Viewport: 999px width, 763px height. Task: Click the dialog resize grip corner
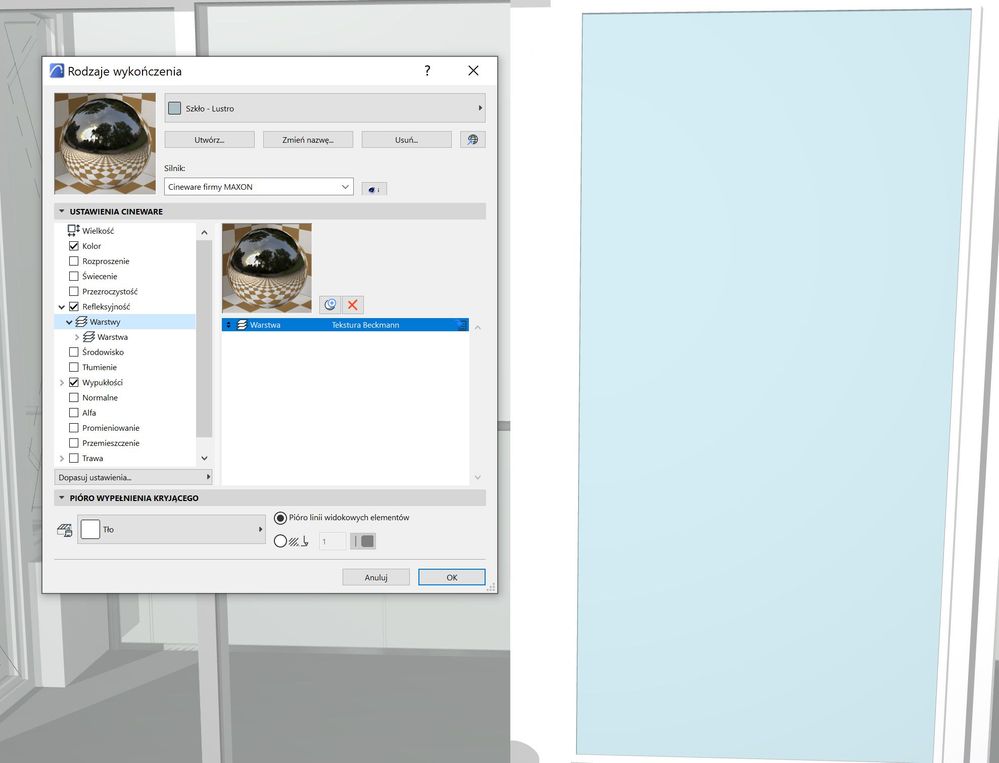[x=491, y=587]
